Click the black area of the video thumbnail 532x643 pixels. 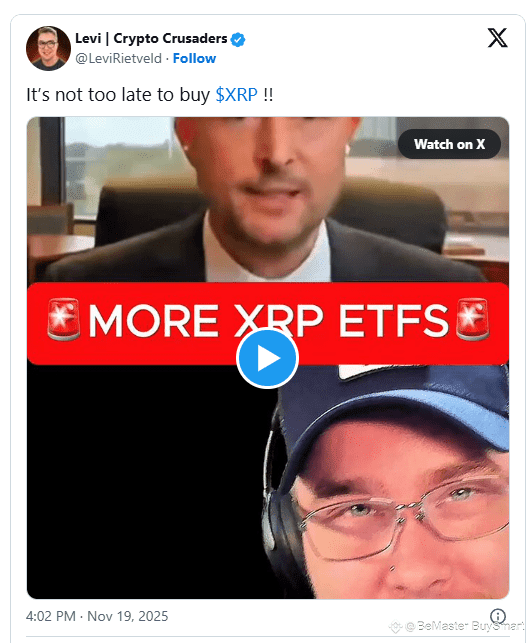click(x=148, y=482)
